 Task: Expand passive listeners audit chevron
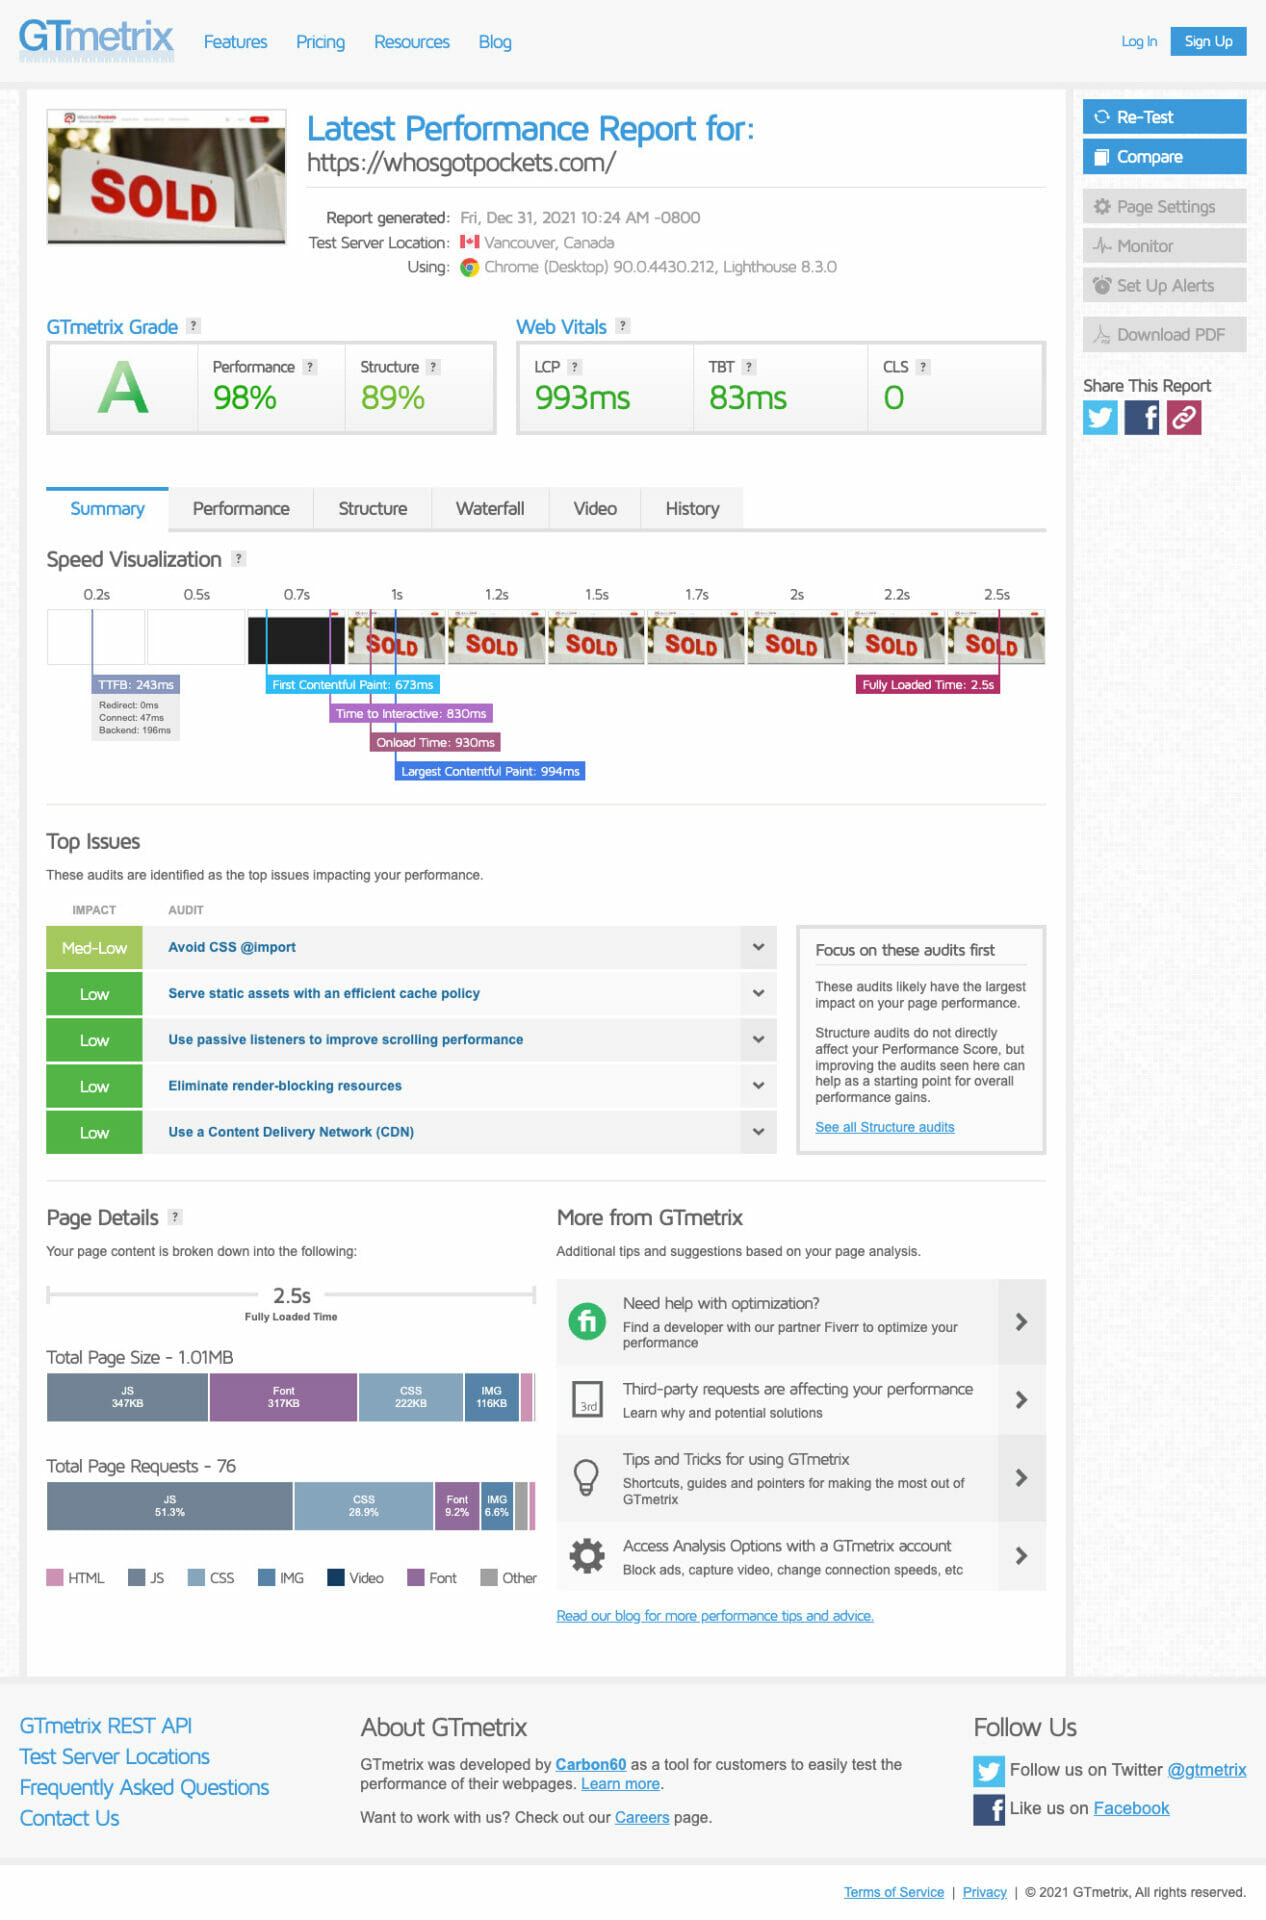758,1039
